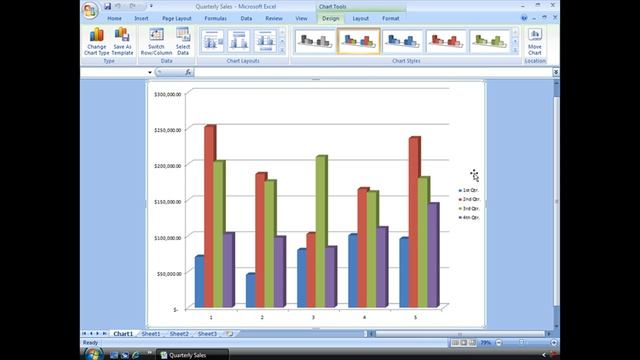Choose the all-blue chart style

(402, 41)
